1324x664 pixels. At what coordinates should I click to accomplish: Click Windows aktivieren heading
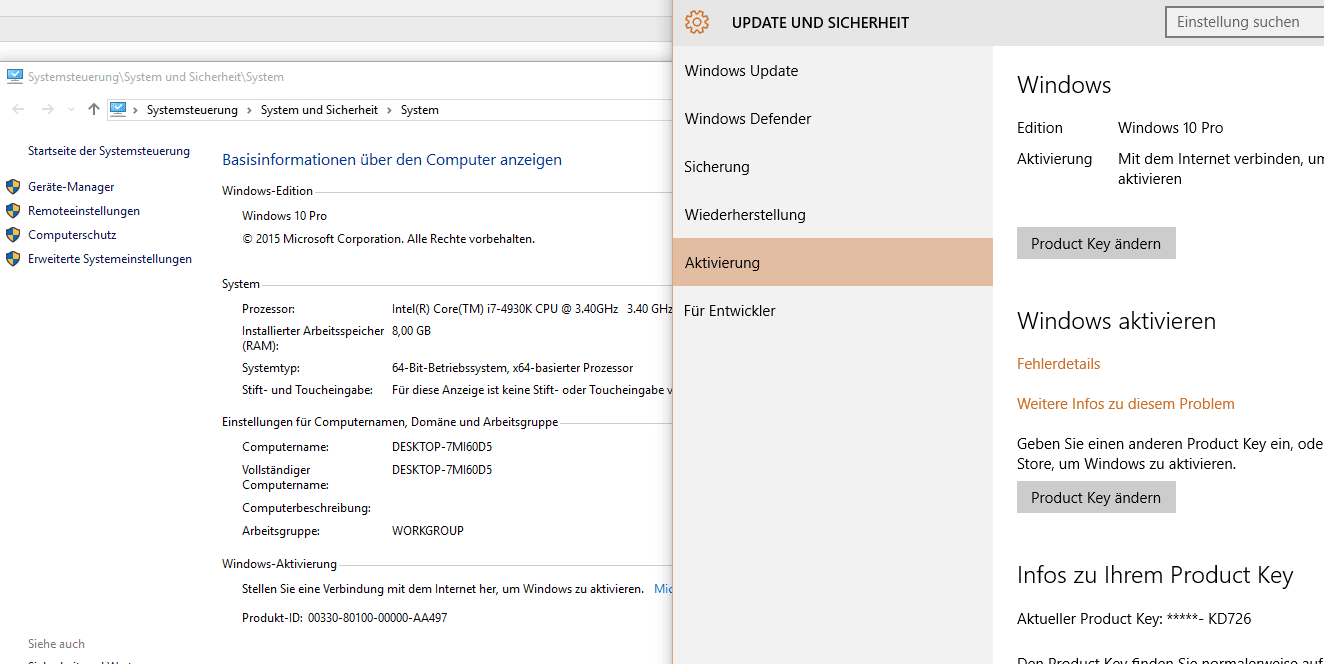pyautogui.click(x=1116, y=321)
